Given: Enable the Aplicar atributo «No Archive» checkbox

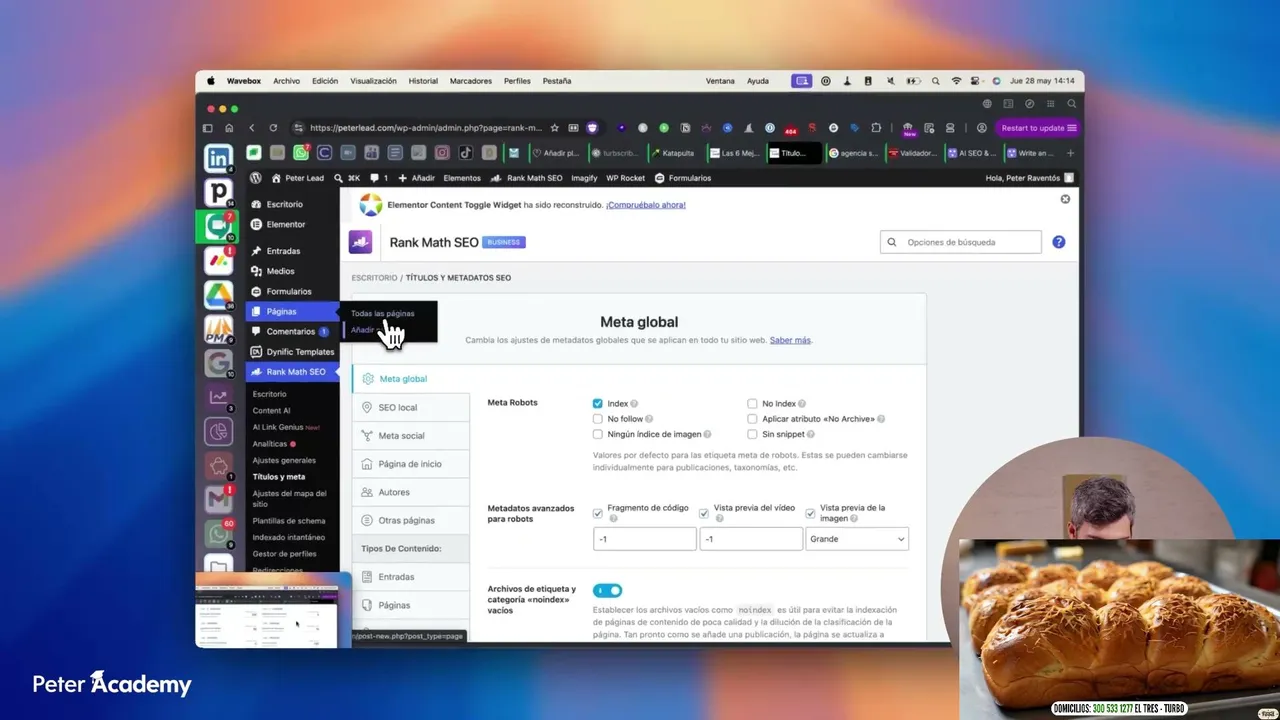Looking at the screenshot, I should coord(753,419).
